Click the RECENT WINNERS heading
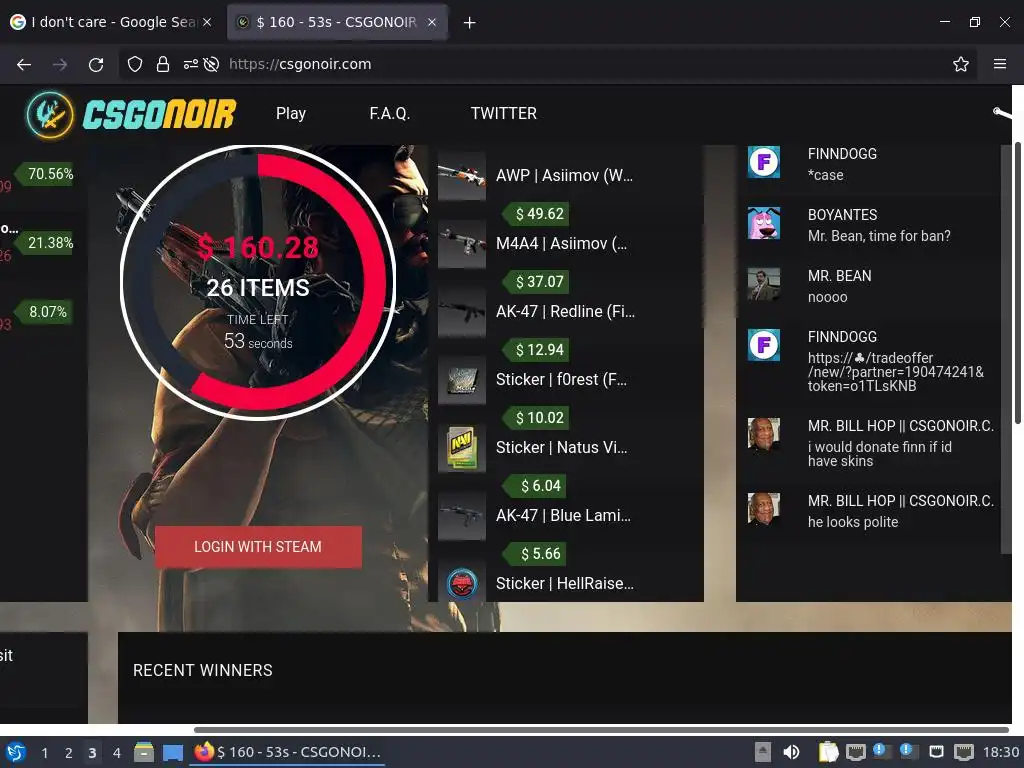This screenshot has height=768, width=1024. 202,671
